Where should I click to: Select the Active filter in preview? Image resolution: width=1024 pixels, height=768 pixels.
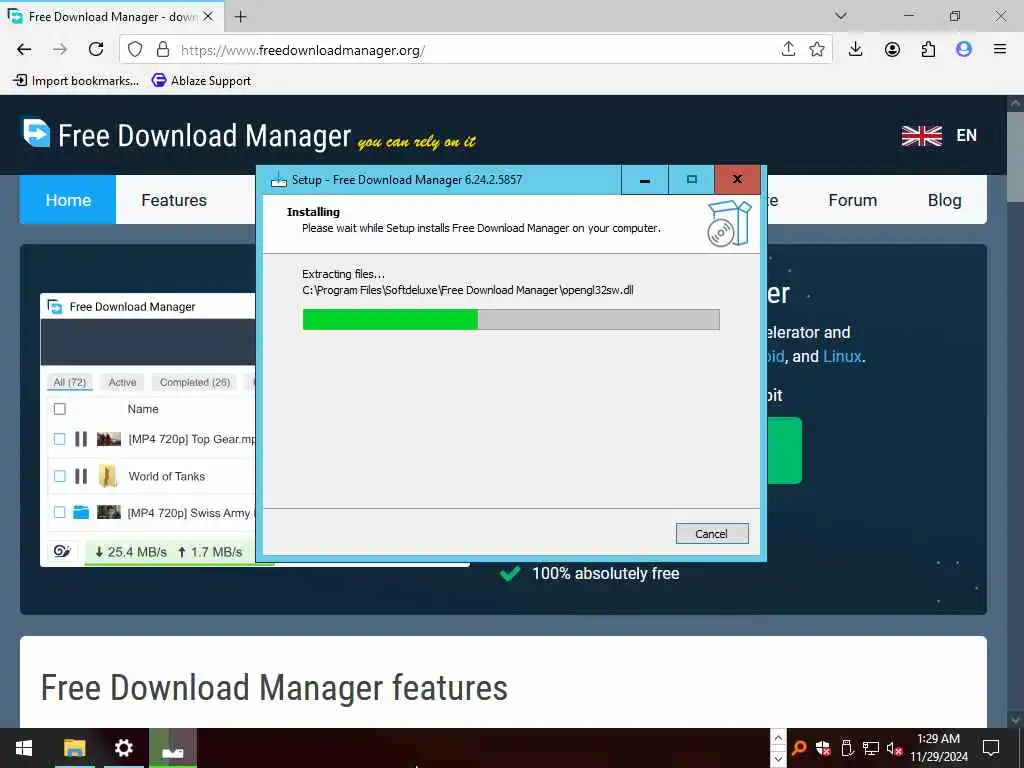[122, 382]
